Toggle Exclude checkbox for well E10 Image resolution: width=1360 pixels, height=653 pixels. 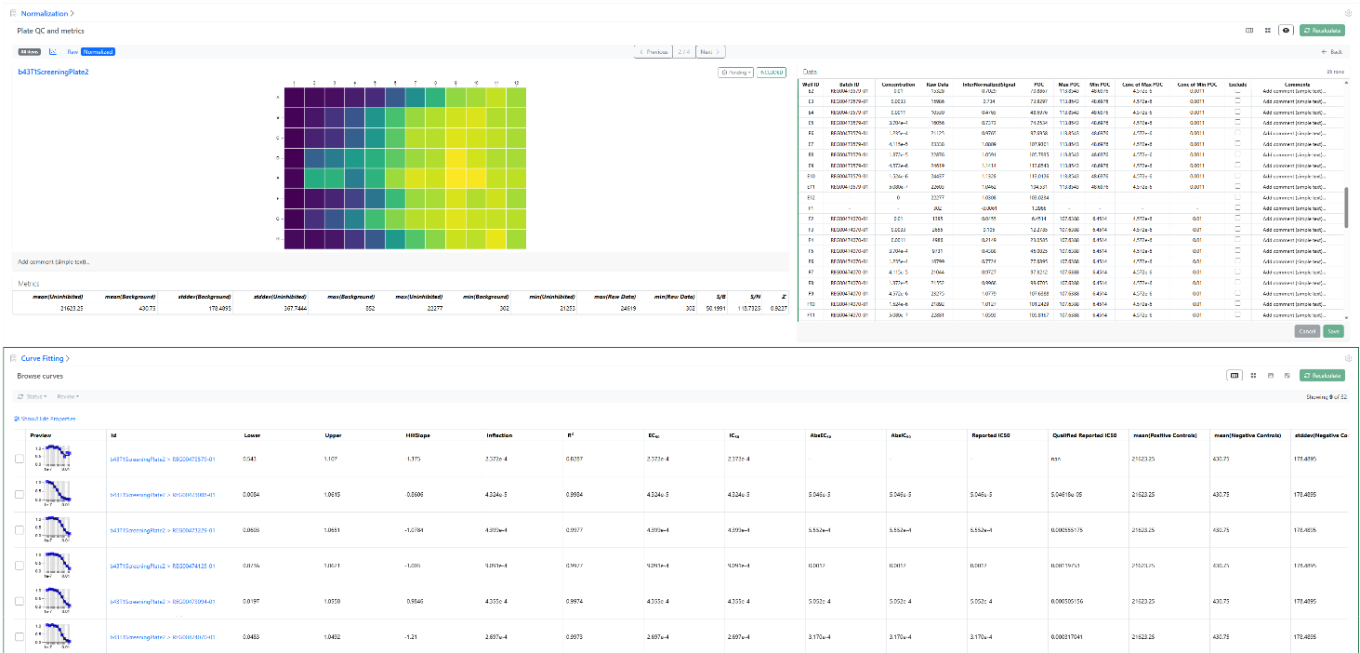pos(1237,174)
